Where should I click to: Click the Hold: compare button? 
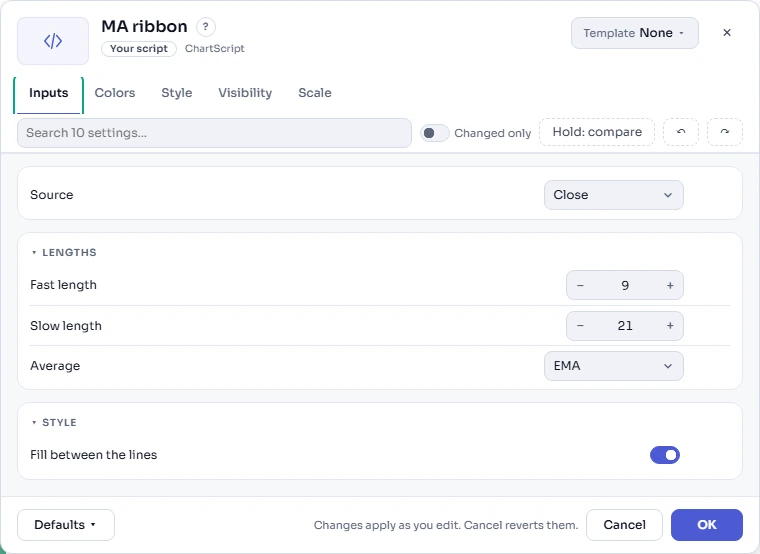point(597,132)
